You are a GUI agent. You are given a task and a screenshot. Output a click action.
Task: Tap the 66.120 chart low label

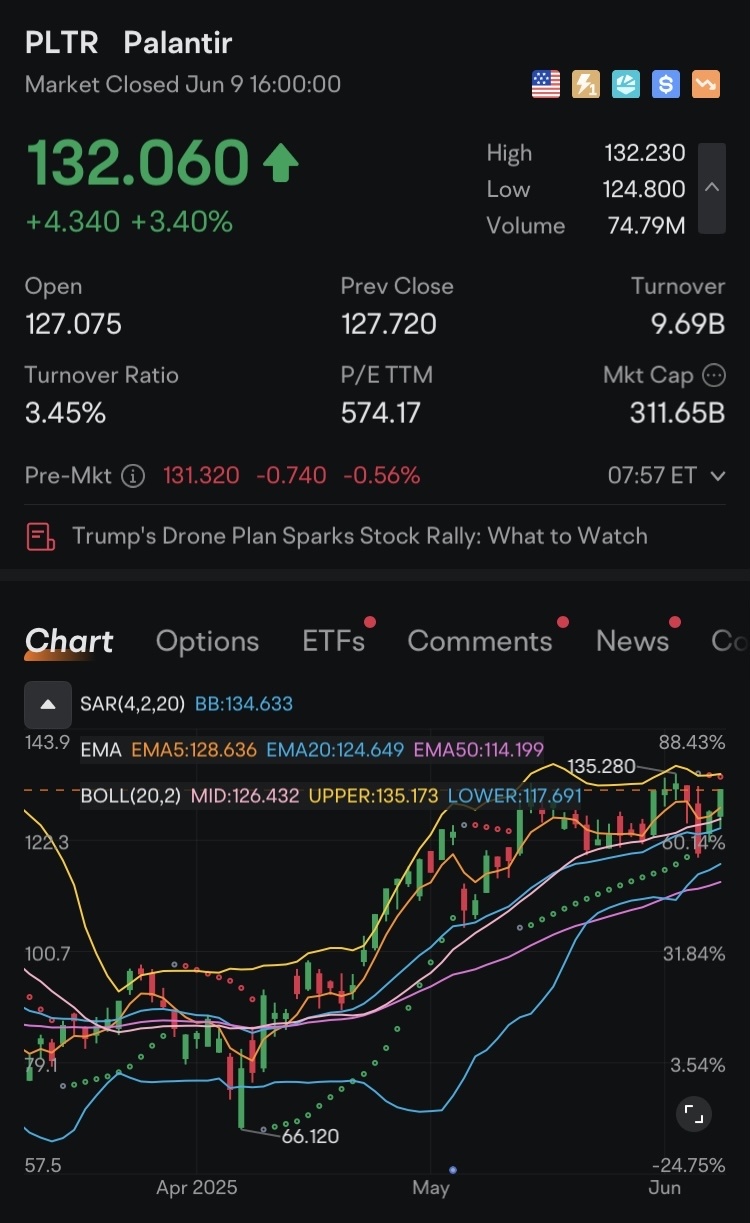point(310,1136)
